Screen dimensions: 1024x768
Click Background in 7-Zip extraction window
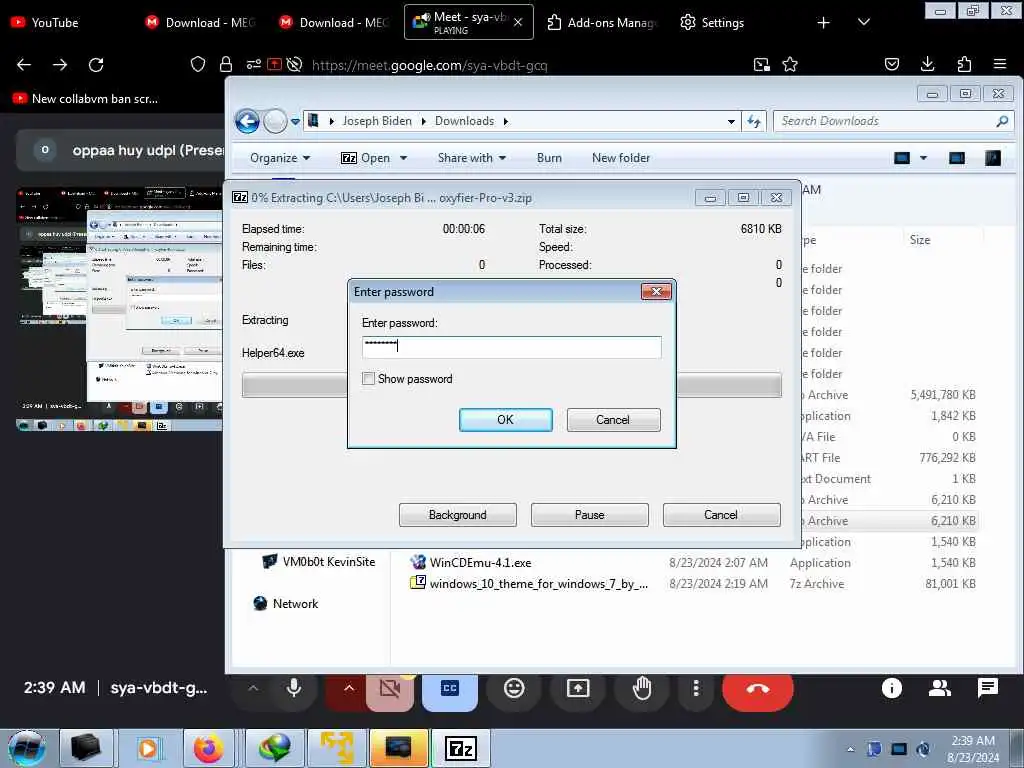pyautogui.click(x=457, y=515)
